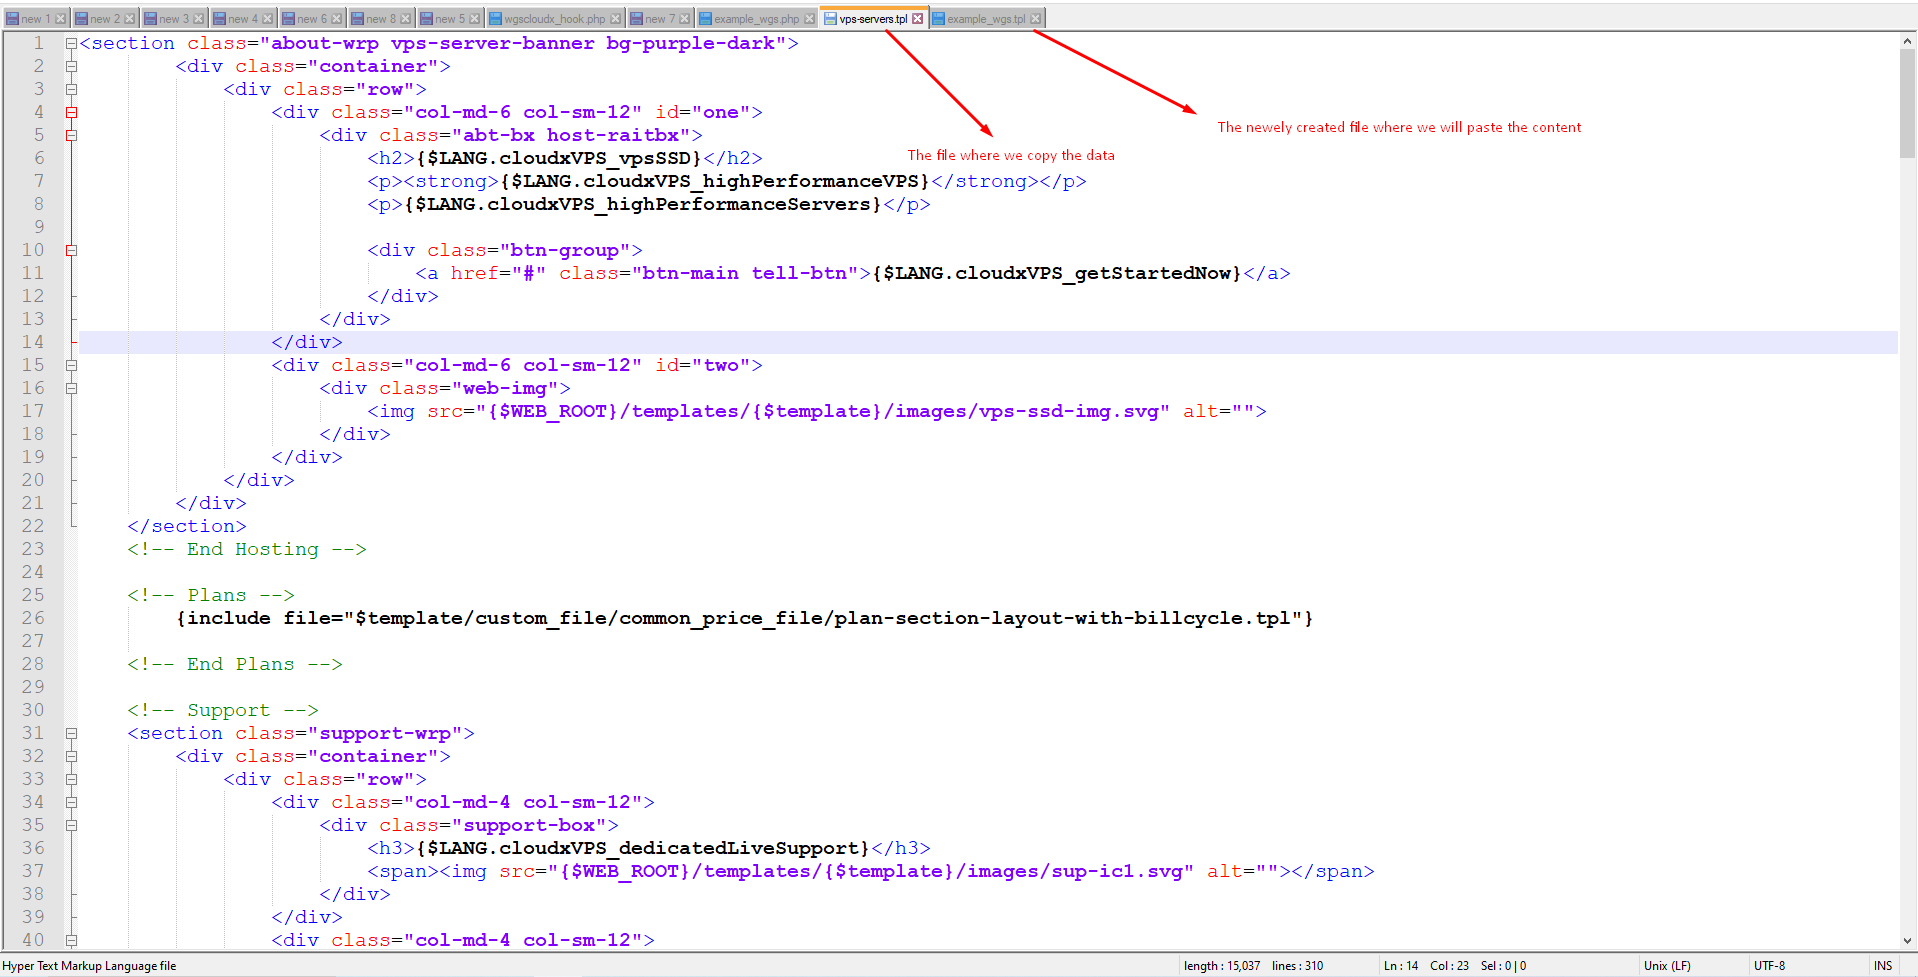The image size is (1918, 977).
Task: Close the new 1 tab
Action: click(60, 19)
